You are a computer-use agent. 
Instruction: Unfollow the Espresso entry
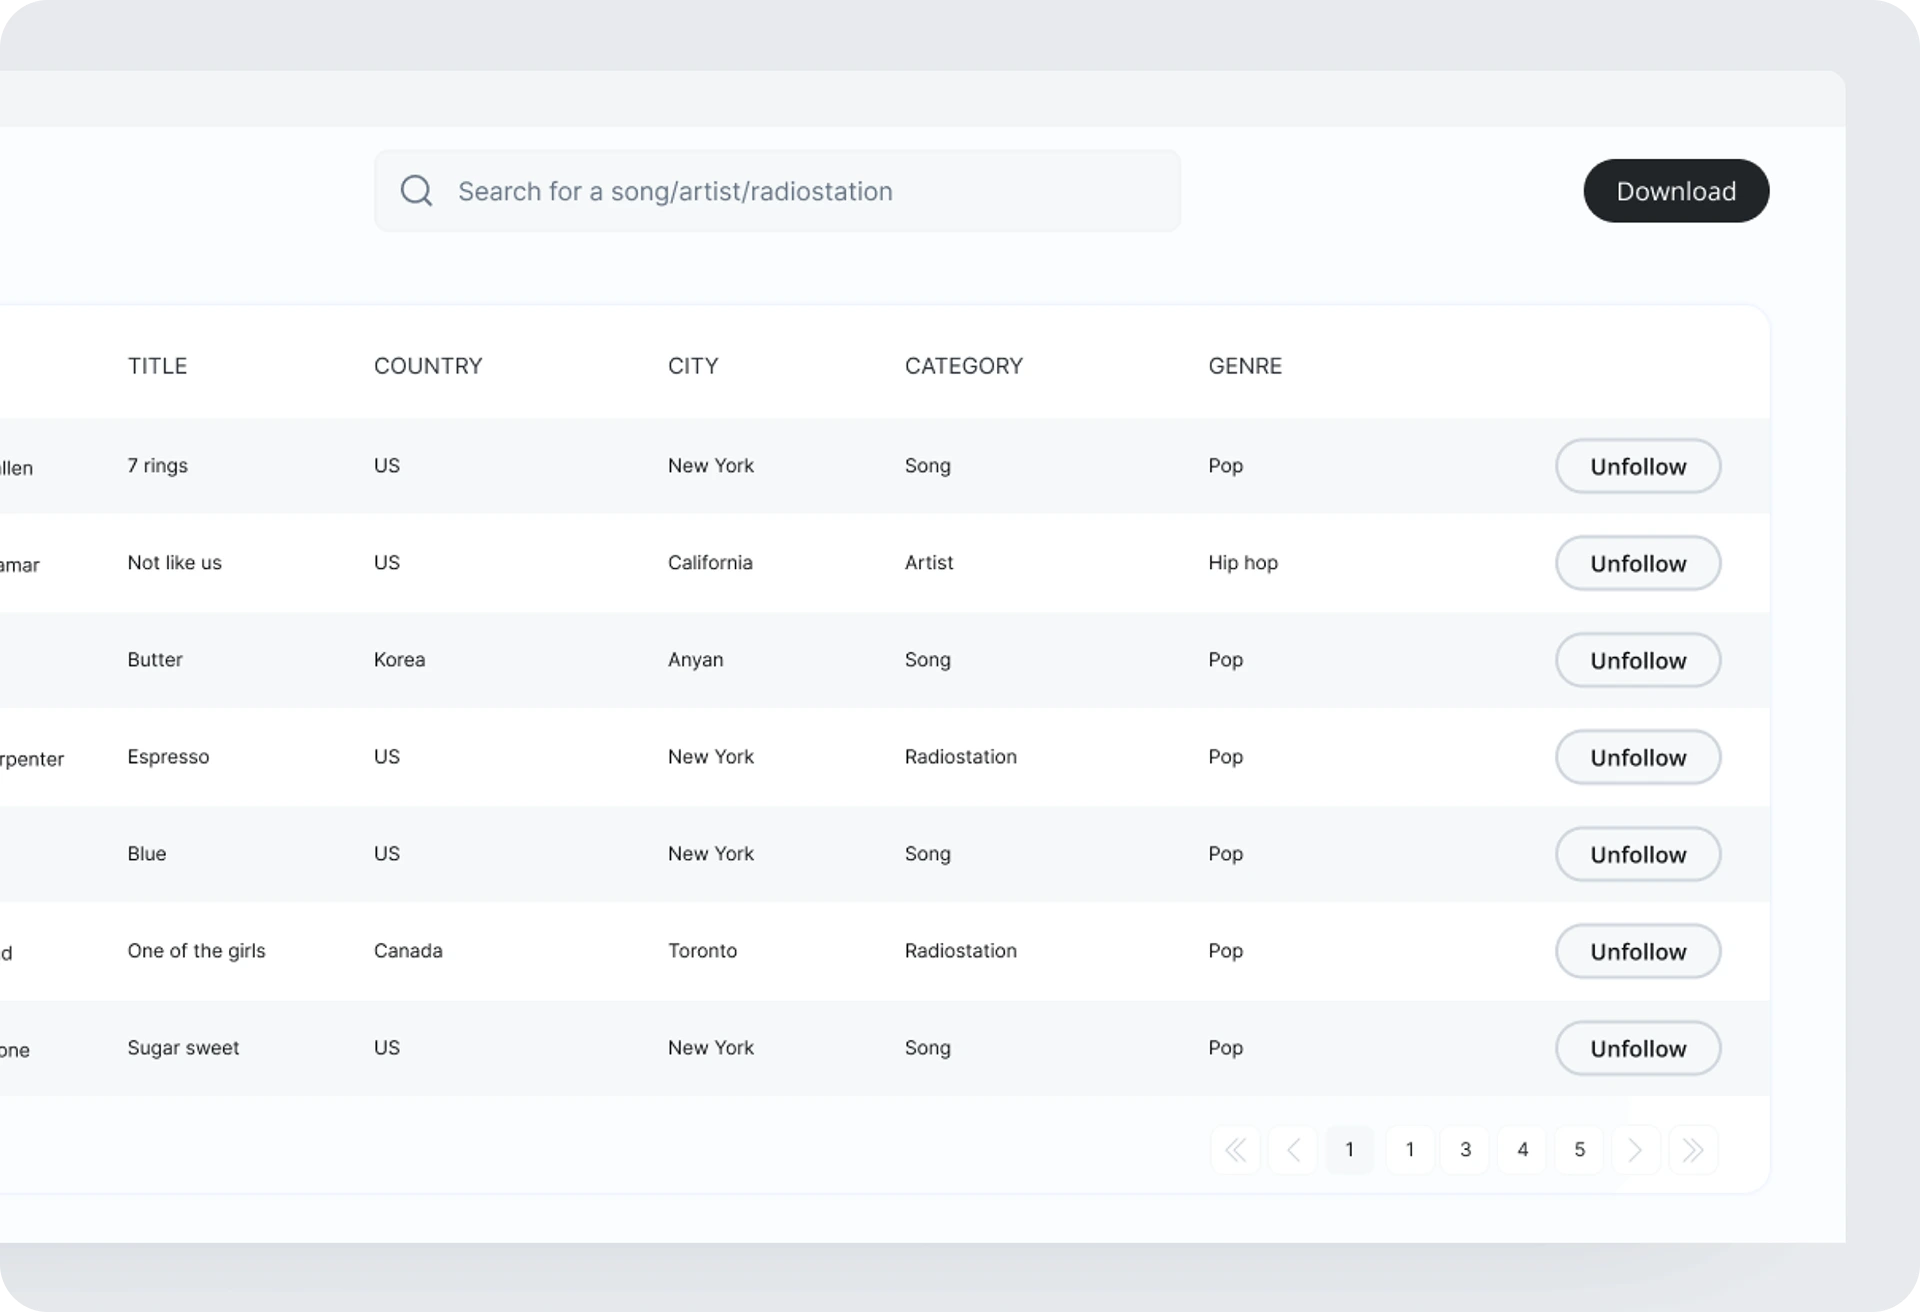coord(1638,757)
